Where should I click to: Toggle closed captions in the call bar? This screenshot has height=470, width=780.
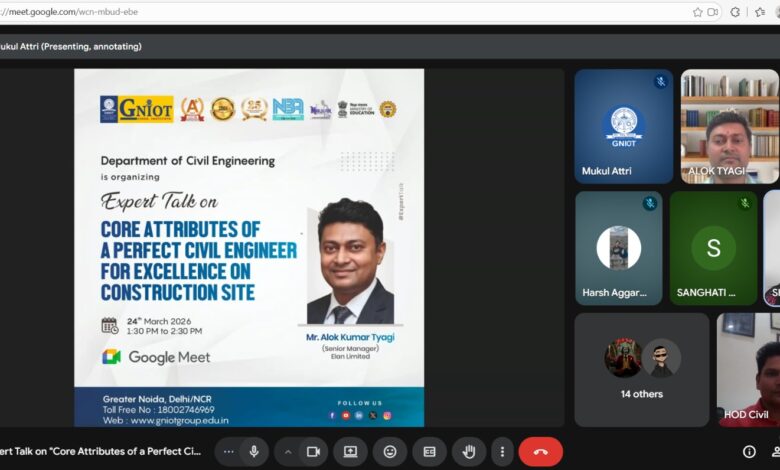[429, 451]
